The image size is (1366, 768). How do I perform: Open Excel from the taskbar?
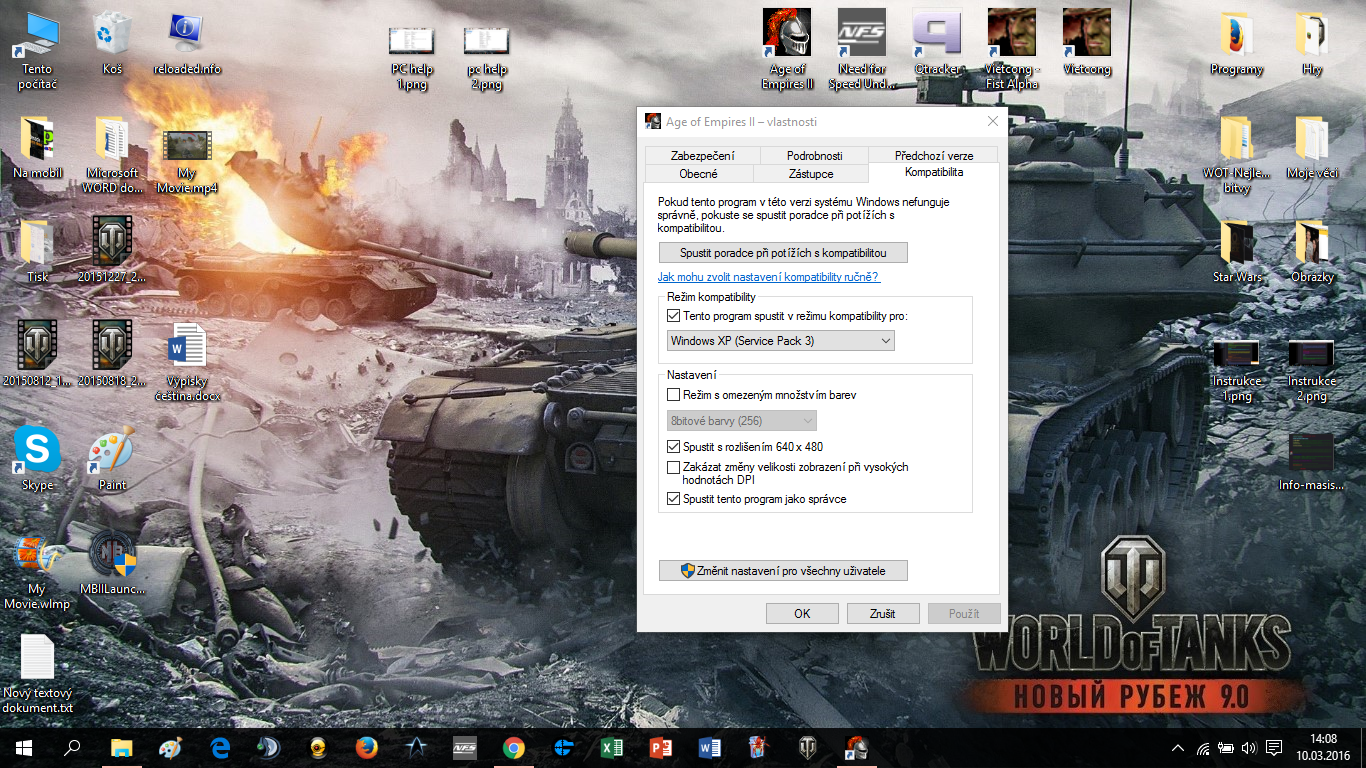[x=612, y=748]
